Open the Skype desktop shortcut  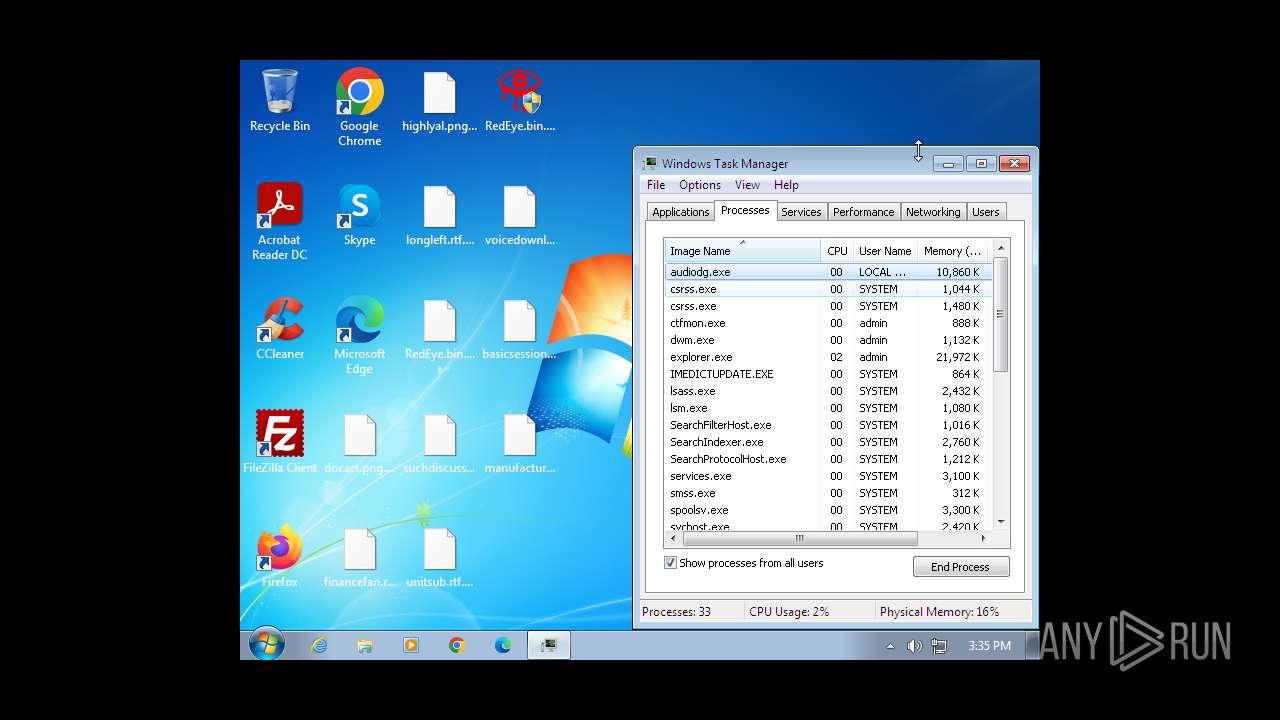coord(359,214)
